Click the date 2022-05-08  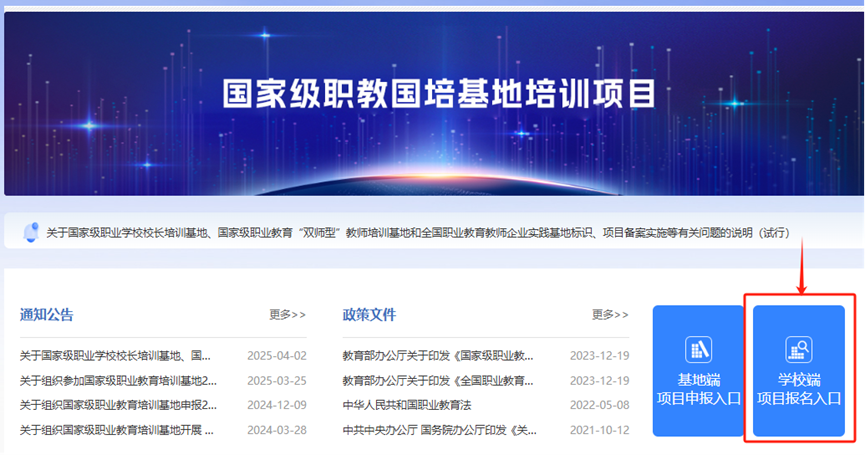point(600,405)
